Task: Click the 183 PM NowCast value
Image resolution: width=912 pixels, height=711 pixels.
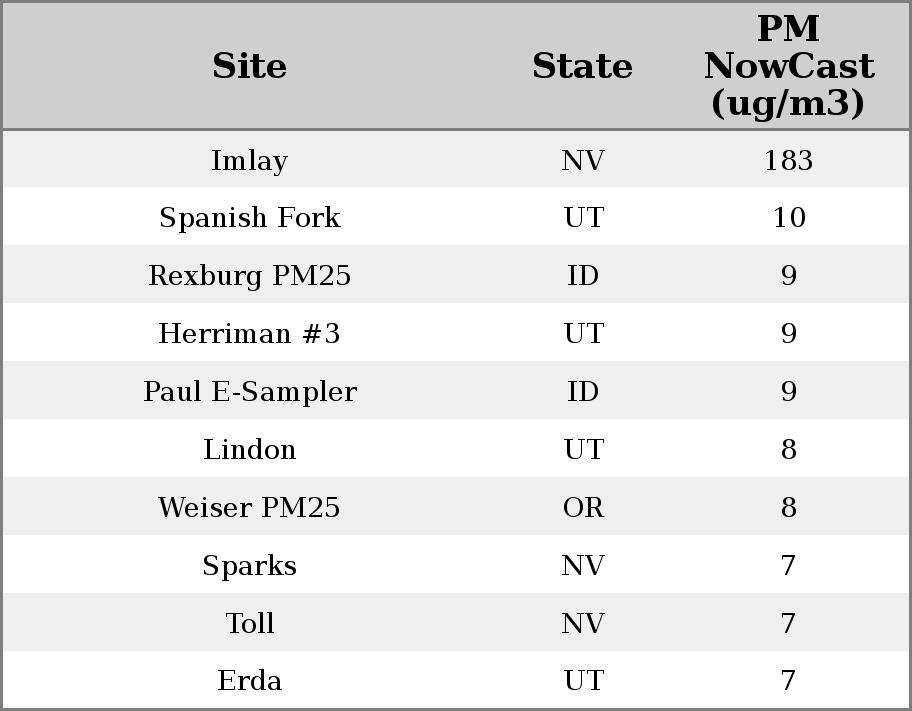Action: click(x=788, y=161)
